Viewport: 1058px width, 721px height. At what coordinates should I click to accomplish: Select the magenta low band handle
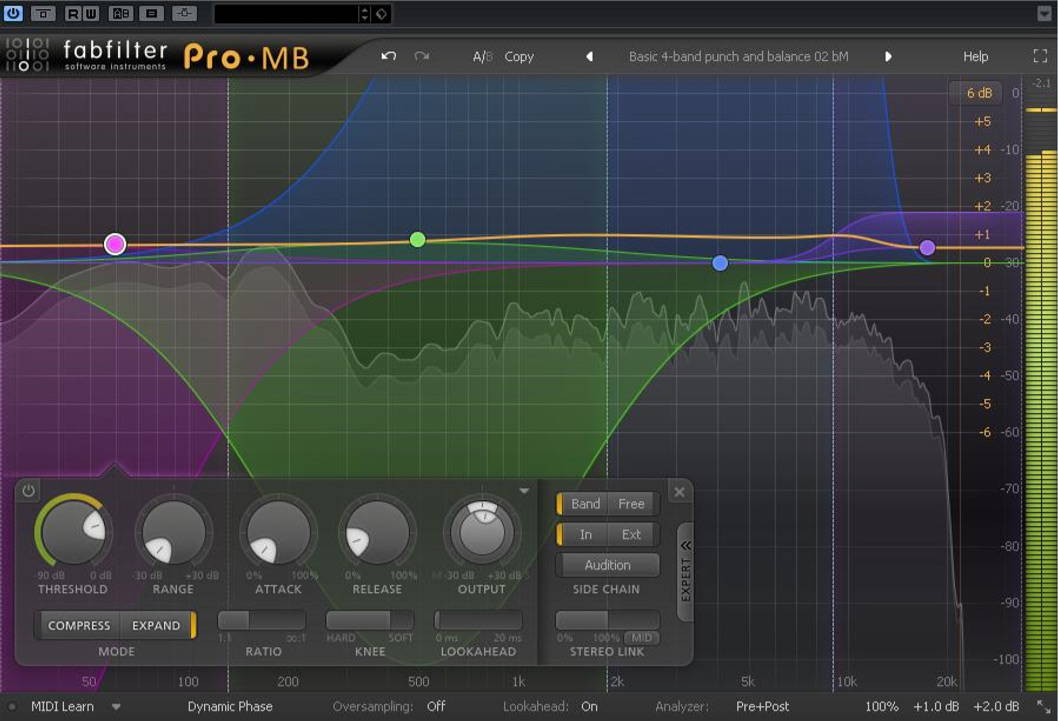tap(115, 243)
